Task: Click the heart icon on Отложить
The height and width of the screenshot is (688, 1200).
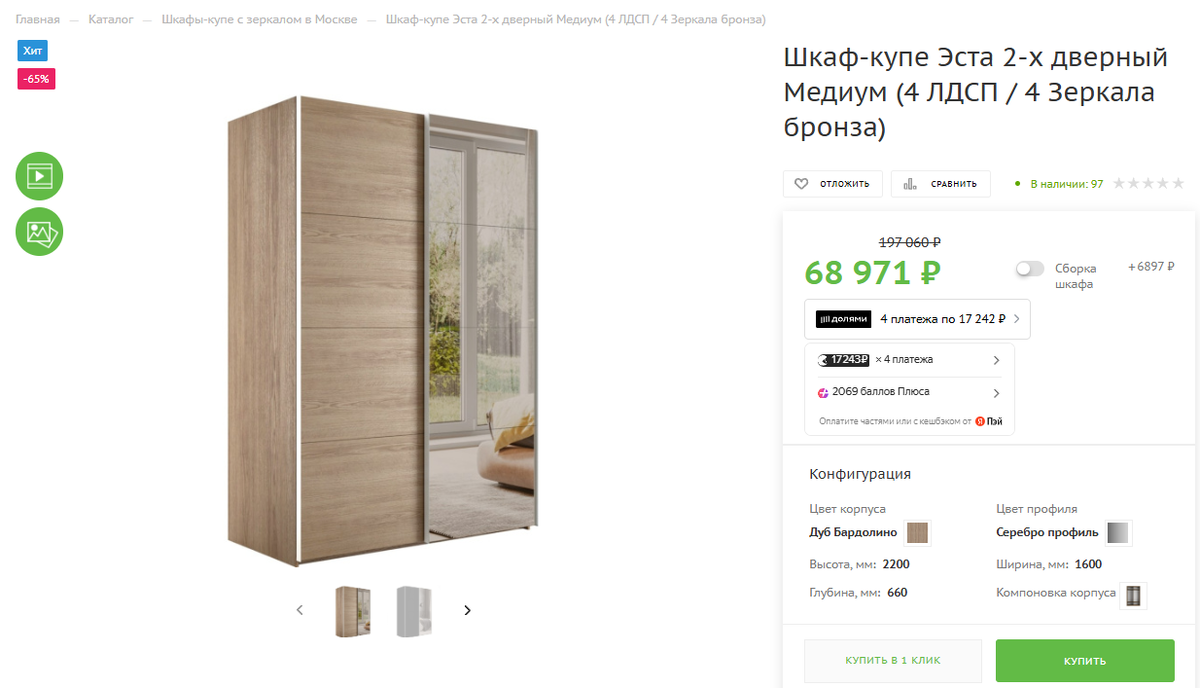Action: click(801, 184)
